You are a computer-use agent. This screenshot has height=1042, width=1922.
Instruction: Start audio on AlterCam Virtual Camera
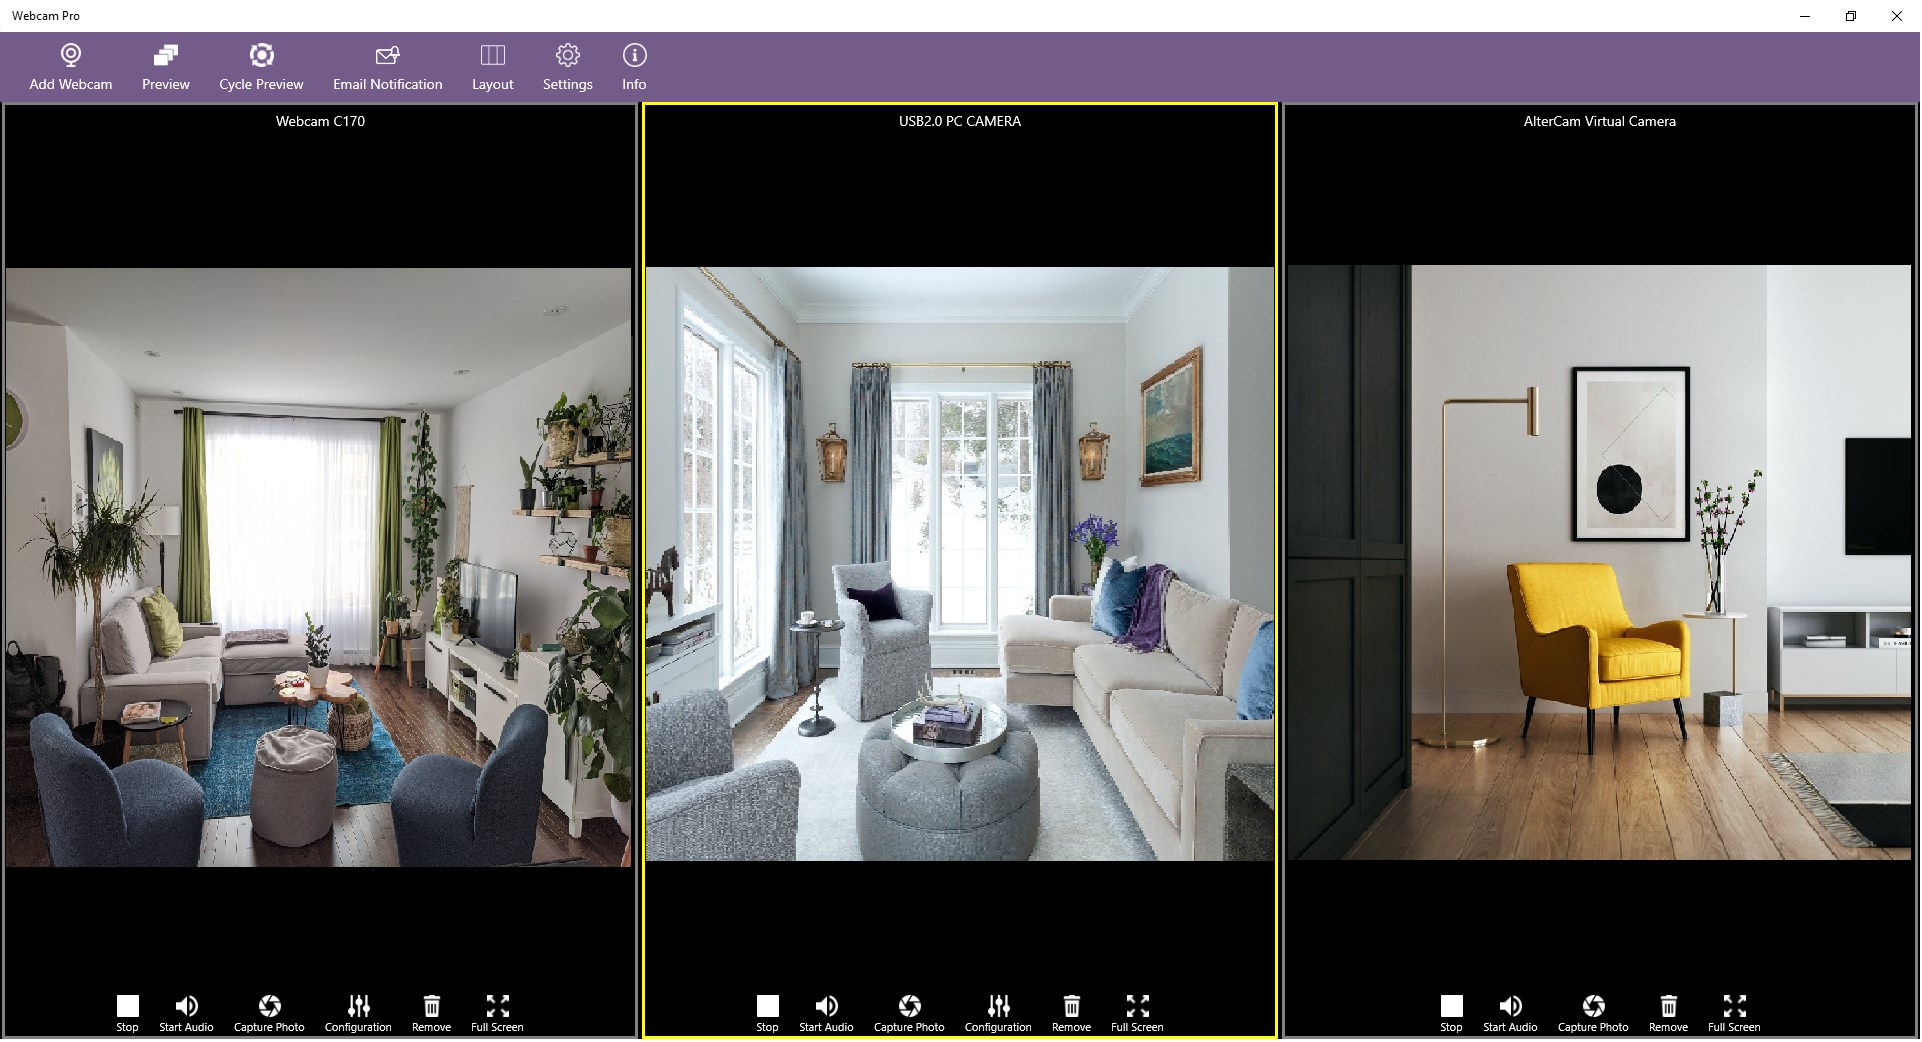coord(1510,1009)
